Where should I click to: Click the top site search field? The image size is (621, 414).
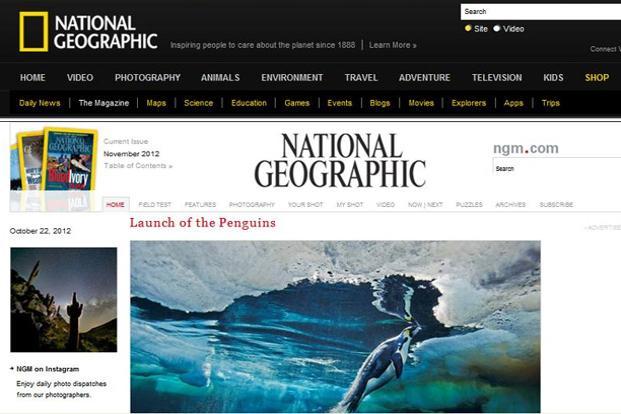(x=541, y=12)
